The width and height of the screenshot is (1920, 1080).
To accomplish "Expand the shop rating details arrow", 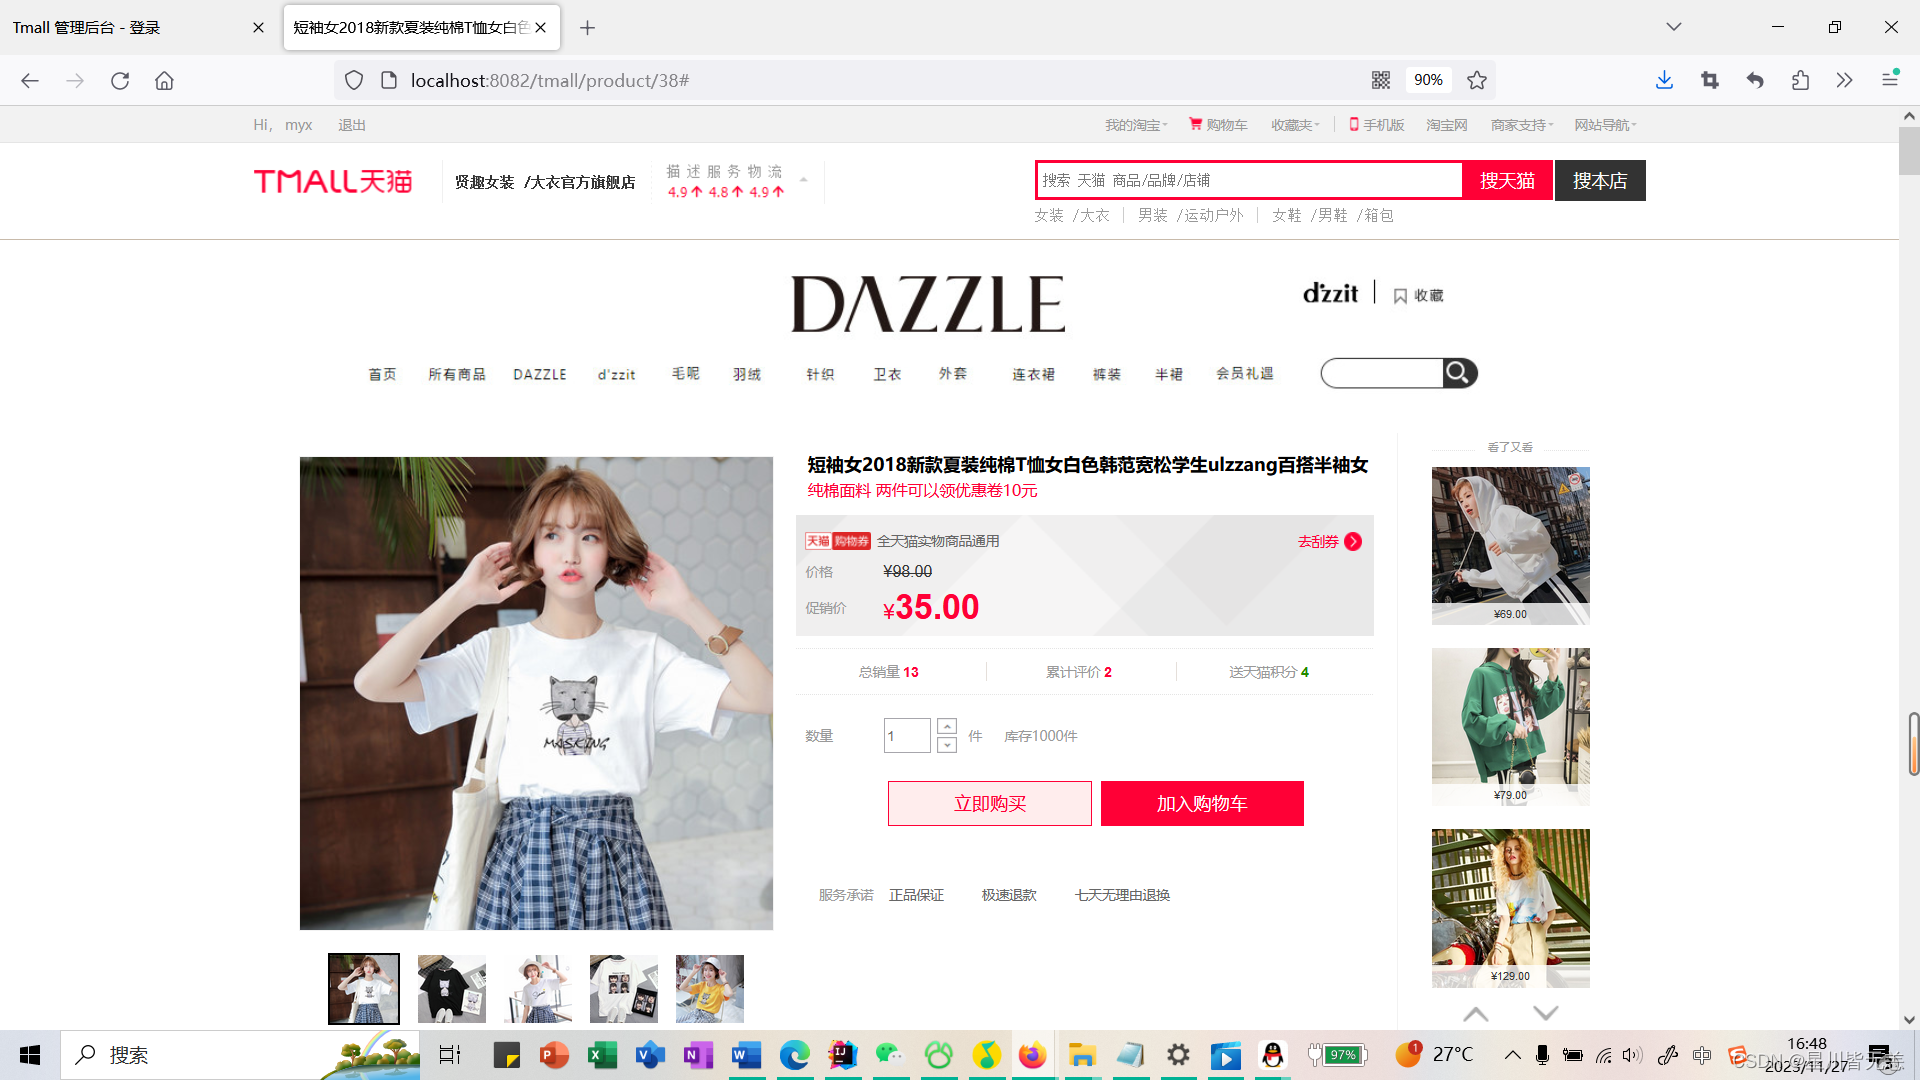I will coord(803,181).
